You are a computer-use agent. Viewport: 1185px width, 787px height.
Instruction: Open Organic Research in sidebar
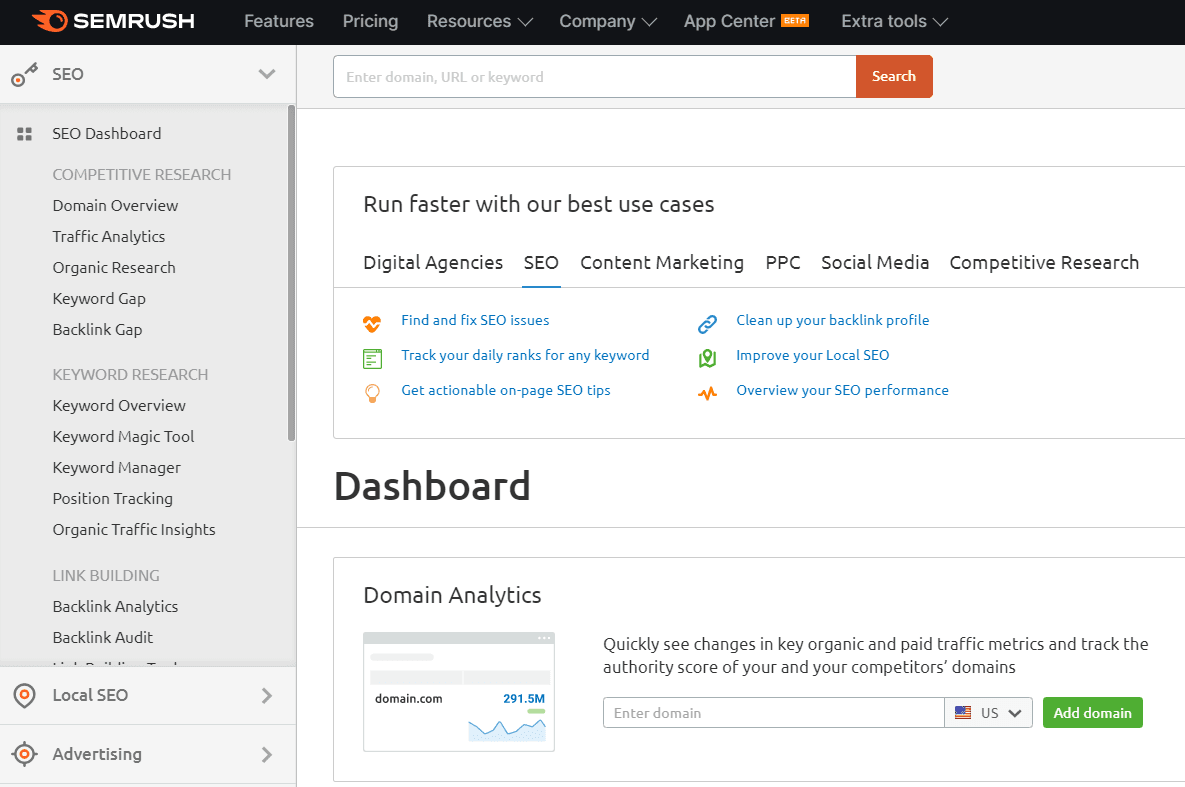114,268
